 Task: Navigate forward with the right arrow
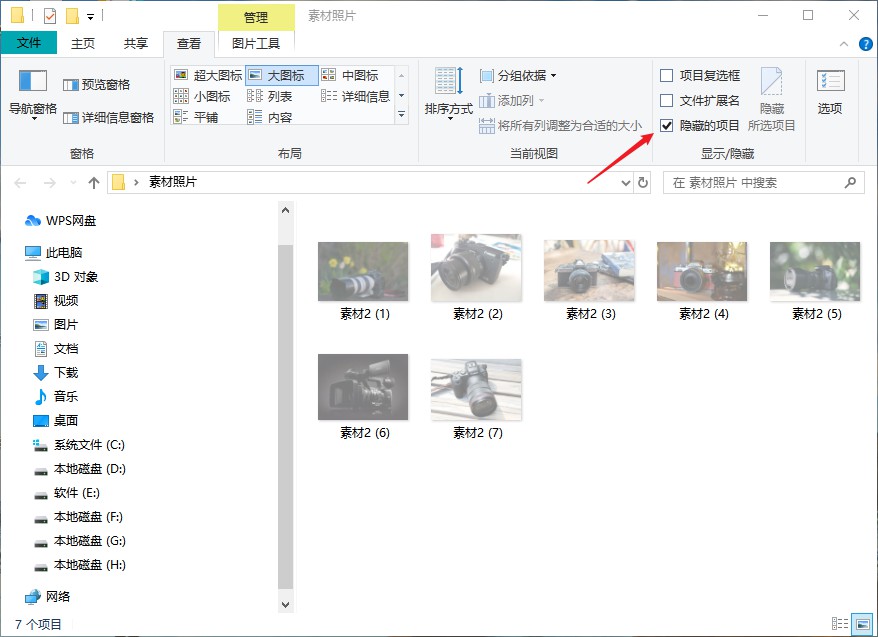pyautogui.click(x=50, y=182)
